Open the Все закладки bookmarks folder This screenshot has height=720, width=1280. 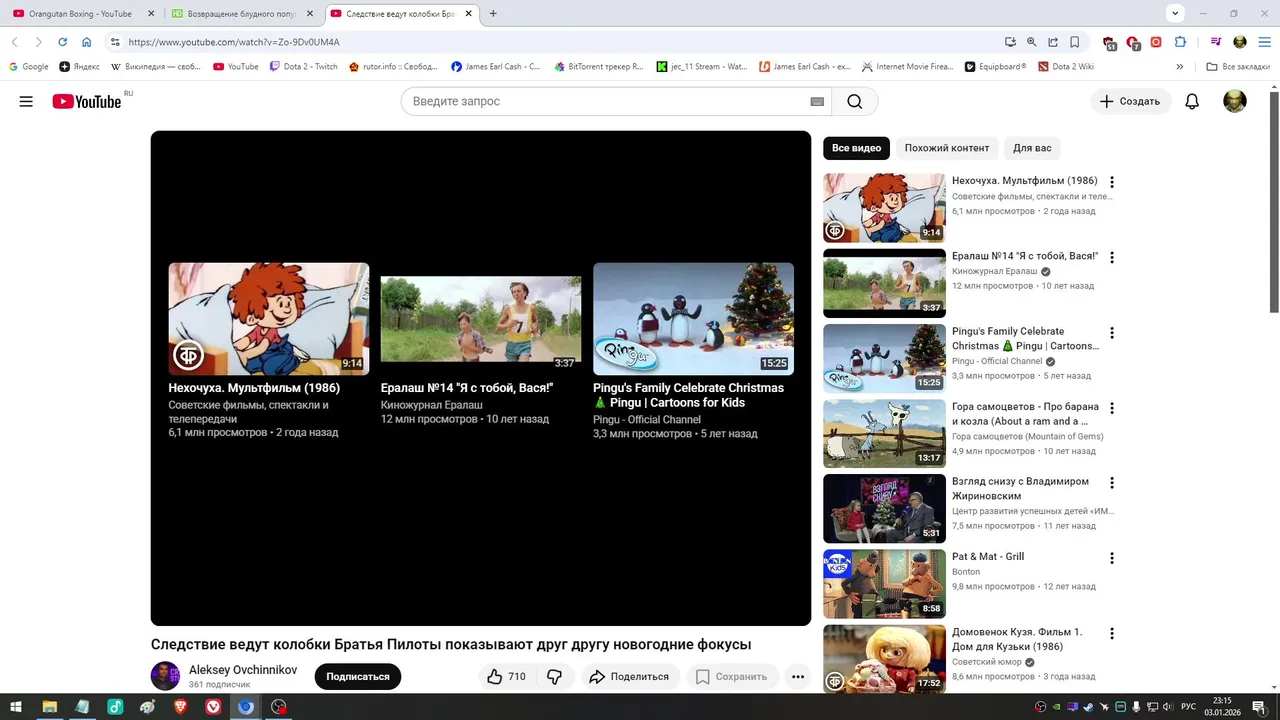(x=1238, y=67)
